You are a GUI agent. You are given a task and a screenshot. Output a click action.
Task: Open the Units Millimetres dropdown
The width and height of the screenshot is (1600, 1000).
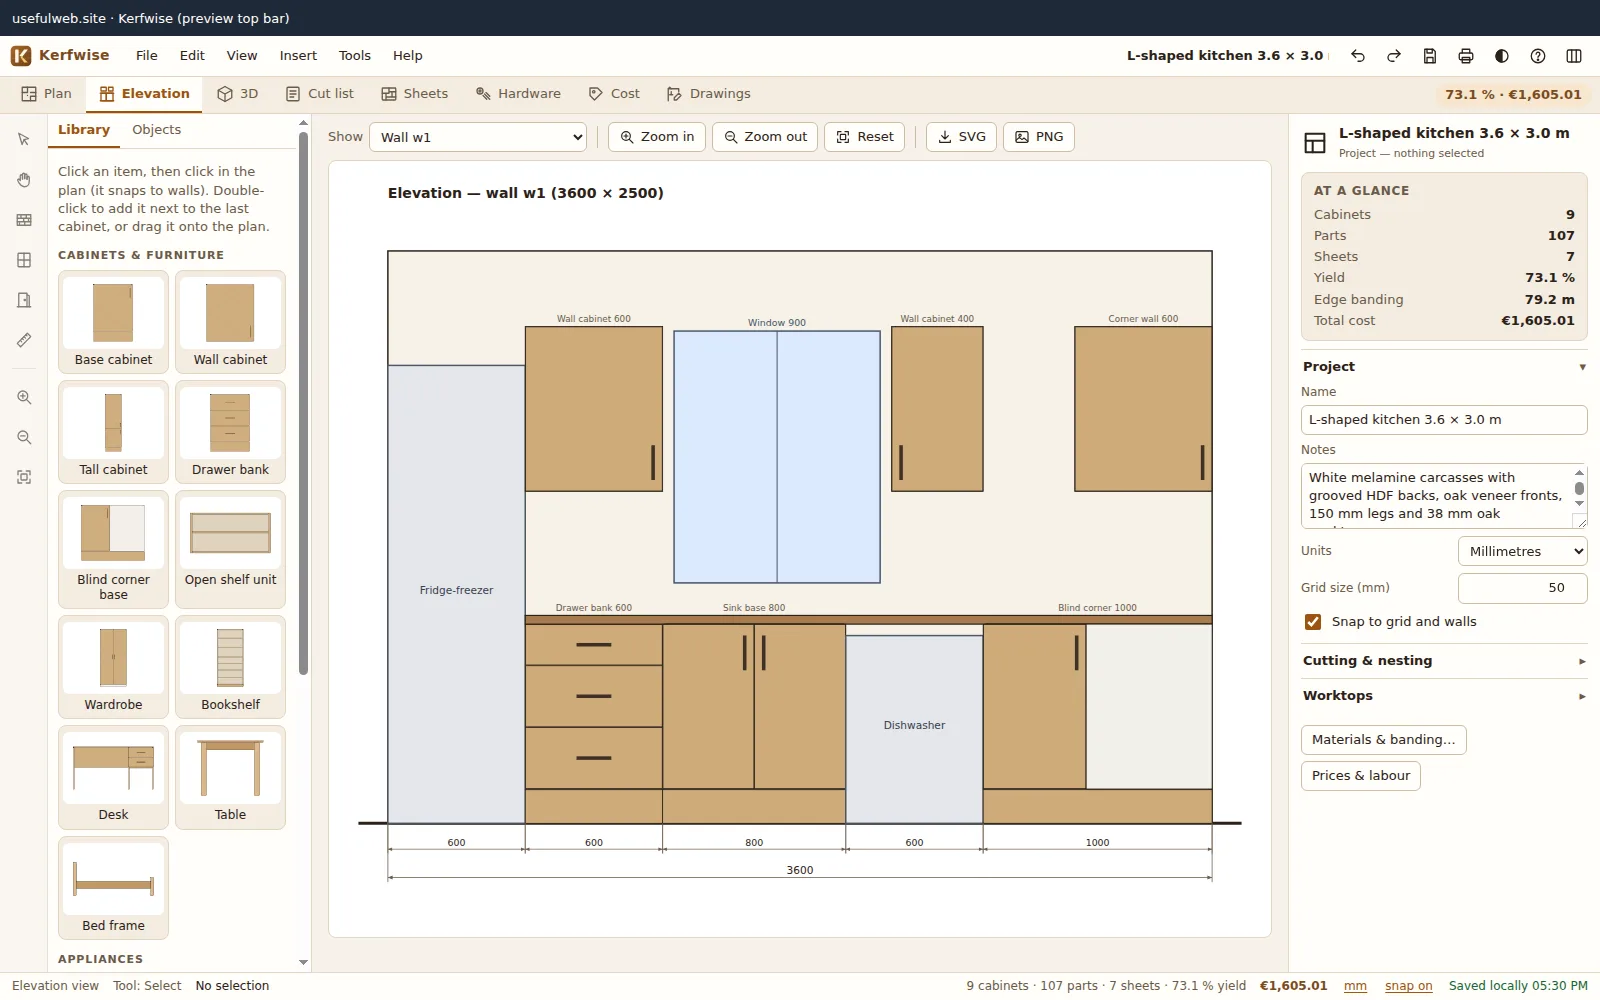coord(1522,551)
